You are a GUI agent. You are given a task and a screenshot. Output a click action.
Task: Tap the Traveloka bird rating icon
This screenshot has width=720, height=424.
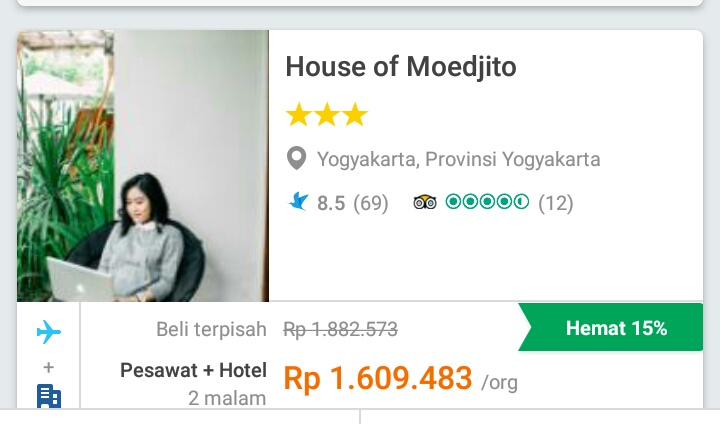pyautogui.click(x=298, y=202)
